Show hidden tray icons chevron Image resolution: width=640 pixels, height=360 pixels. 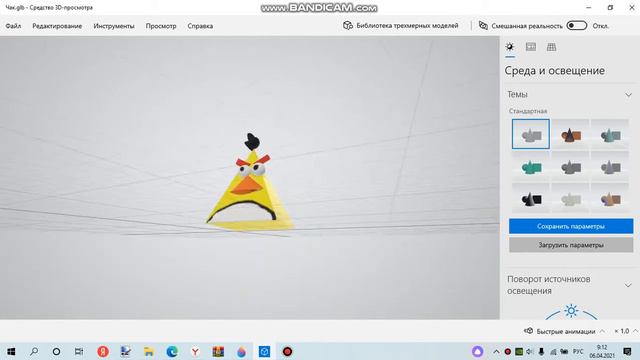pyautogui.click(x=496, y=351)
